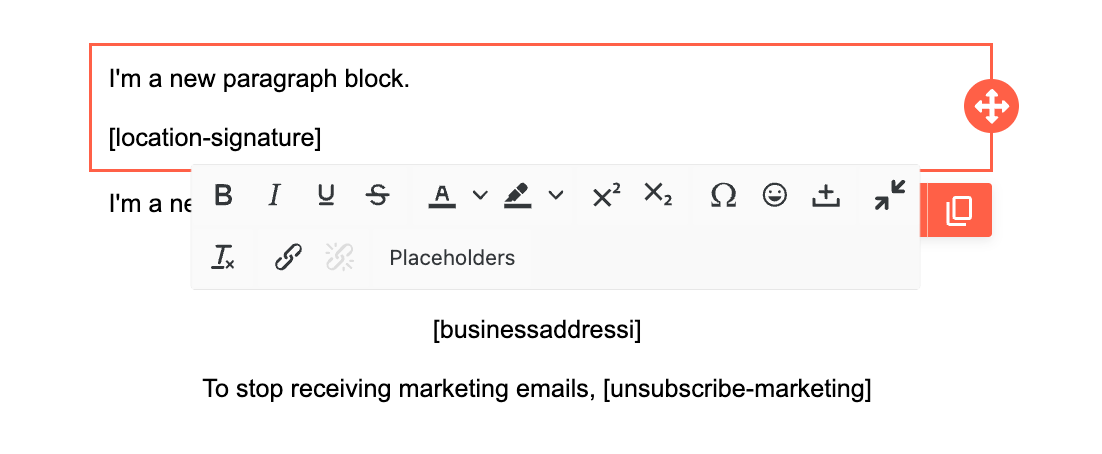The image size is (1102, 454).
Task: Toggle italic text style
Action: (274, 195)
